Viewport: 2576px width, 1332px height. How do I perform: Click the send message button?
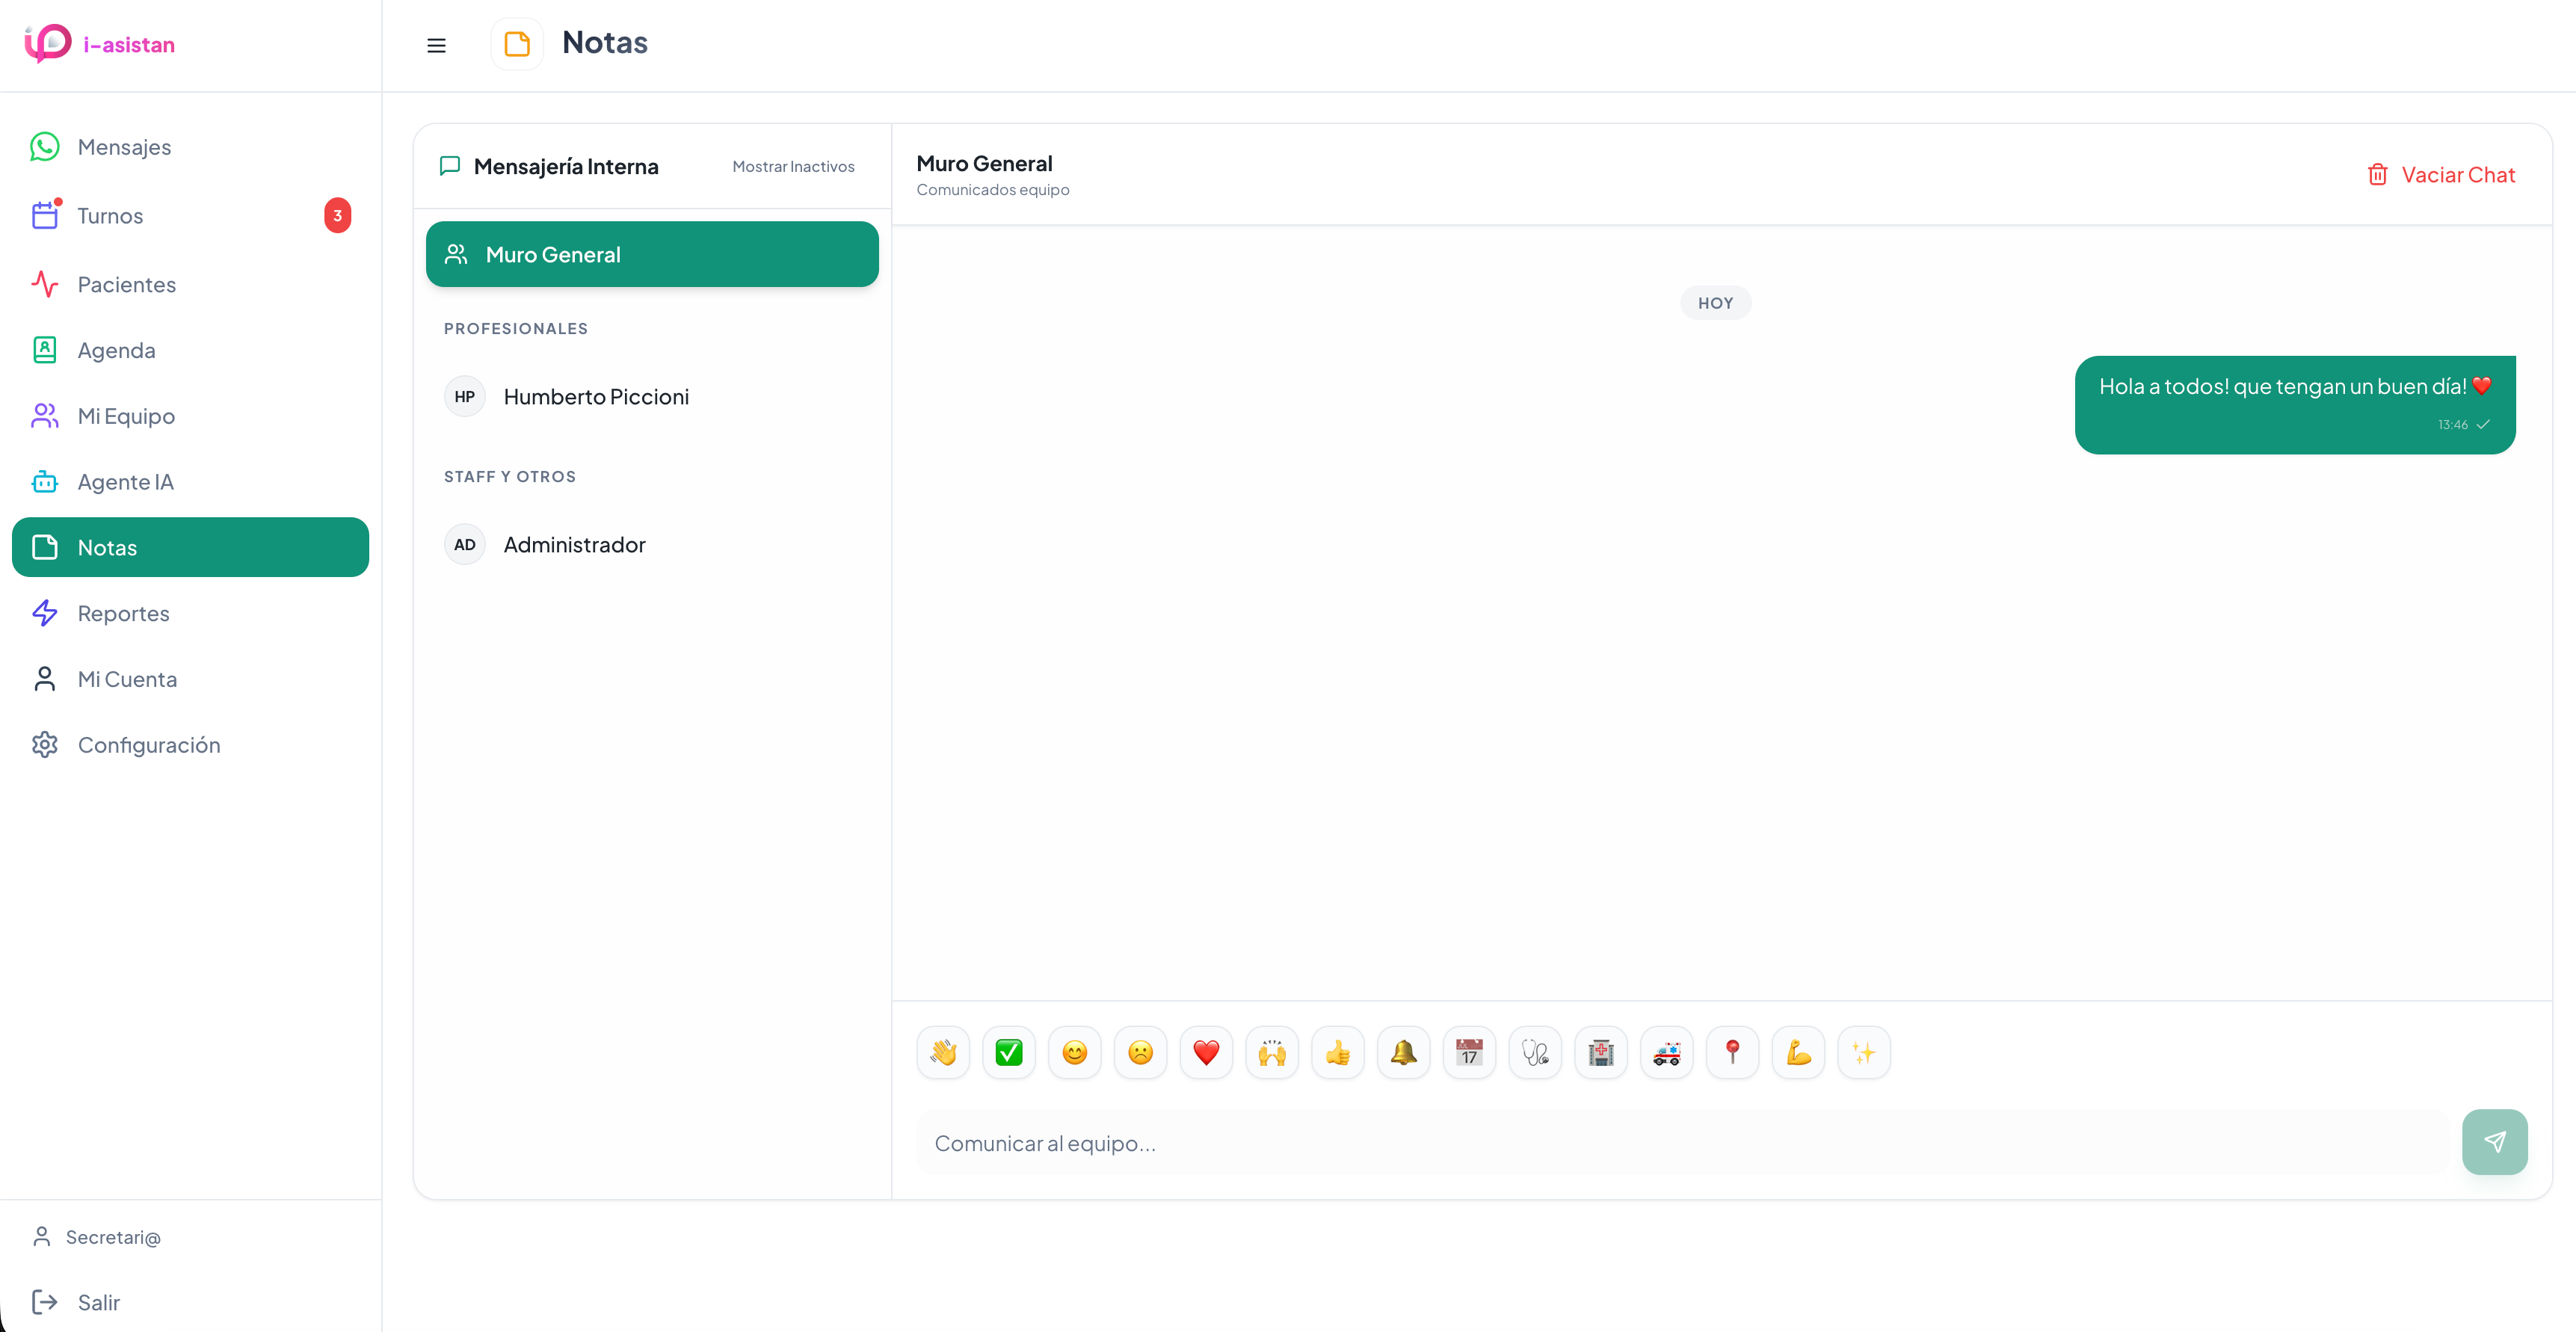coord(2495,1142)
